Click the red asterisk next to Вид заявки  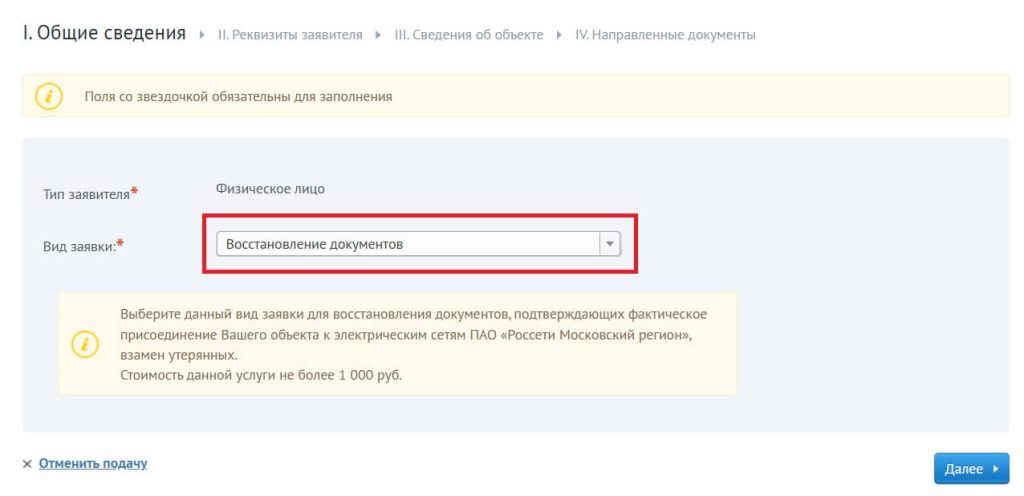click(x=120, y=243)
